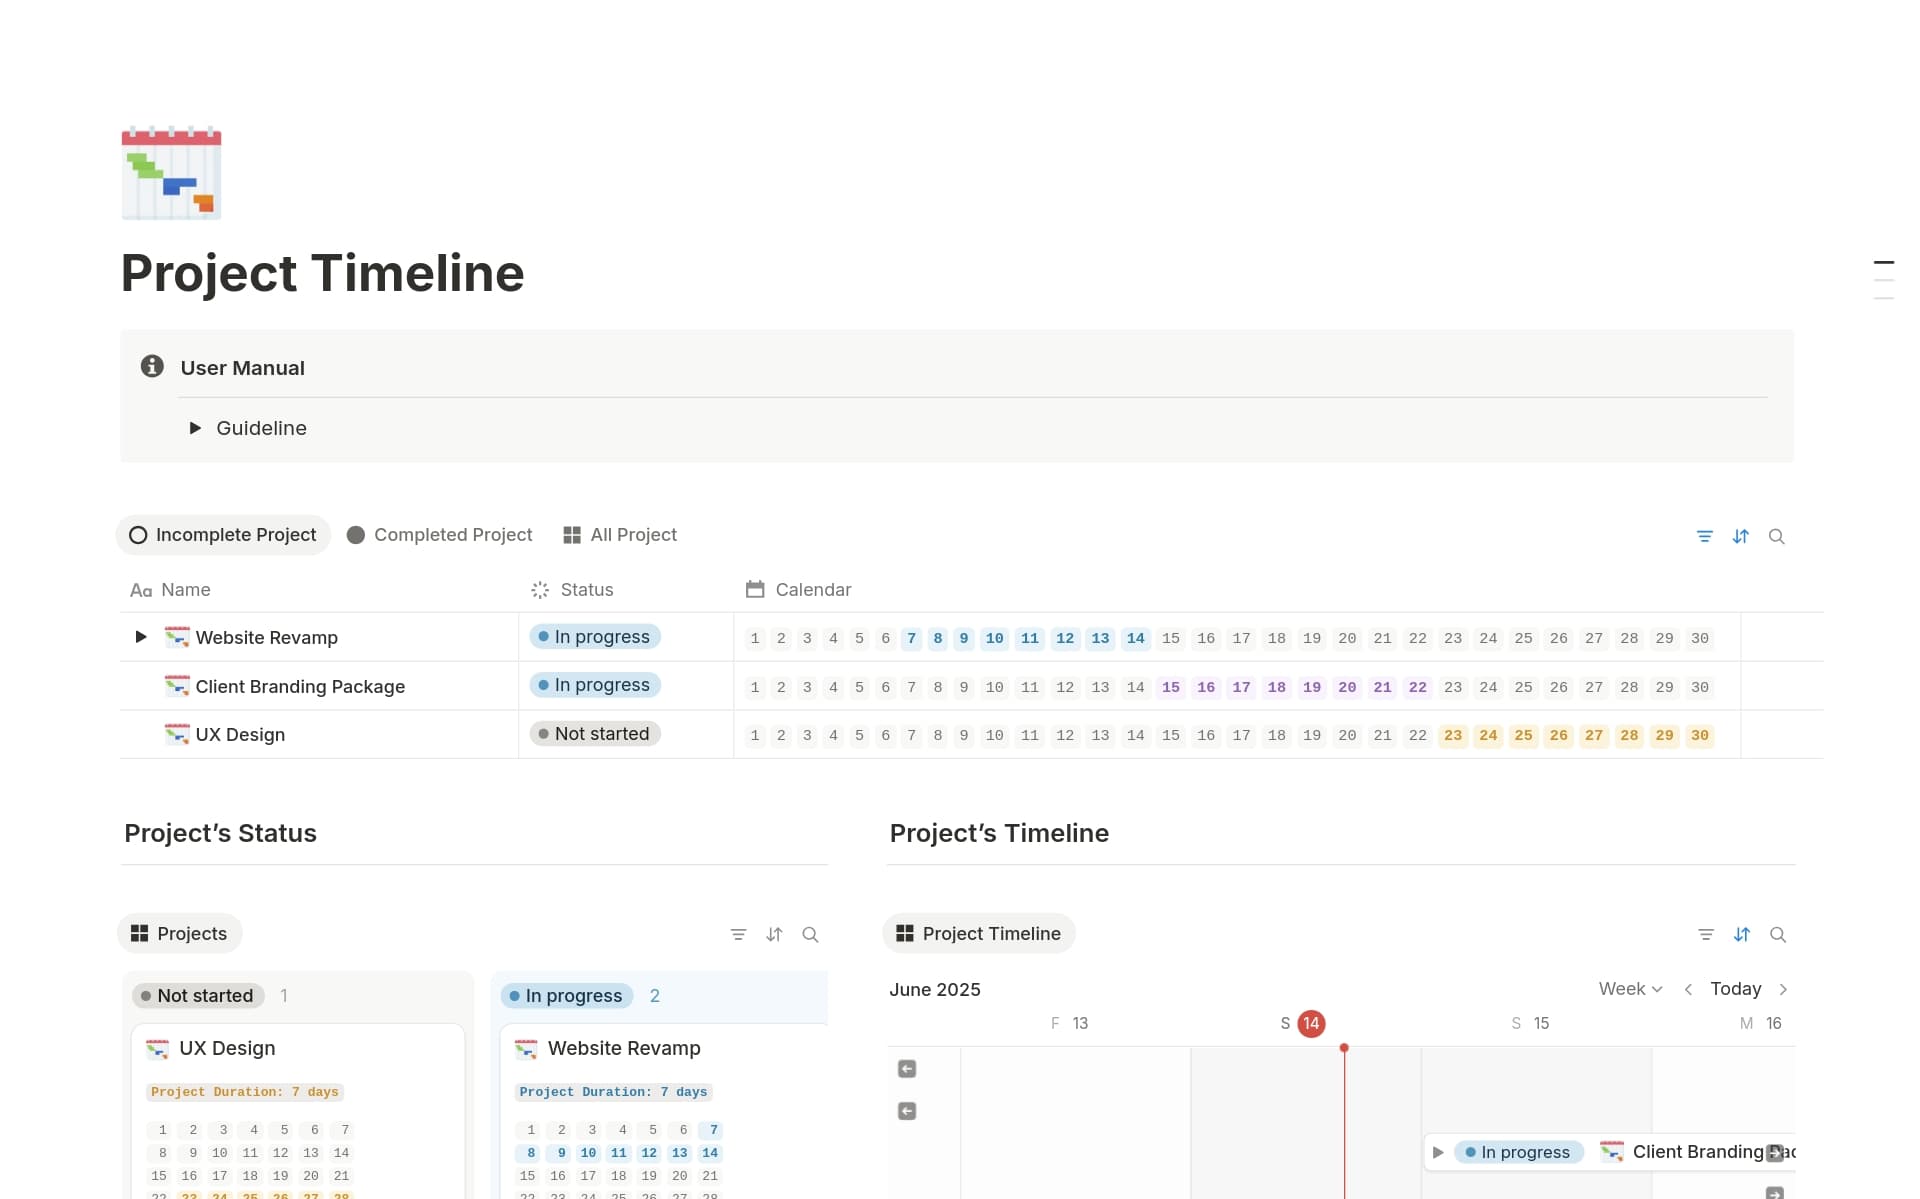Viewport: 1920px width, 1199px height.
Task: Click the sort icon in Project Timeline section
Action: click(x=1743, y=934)
